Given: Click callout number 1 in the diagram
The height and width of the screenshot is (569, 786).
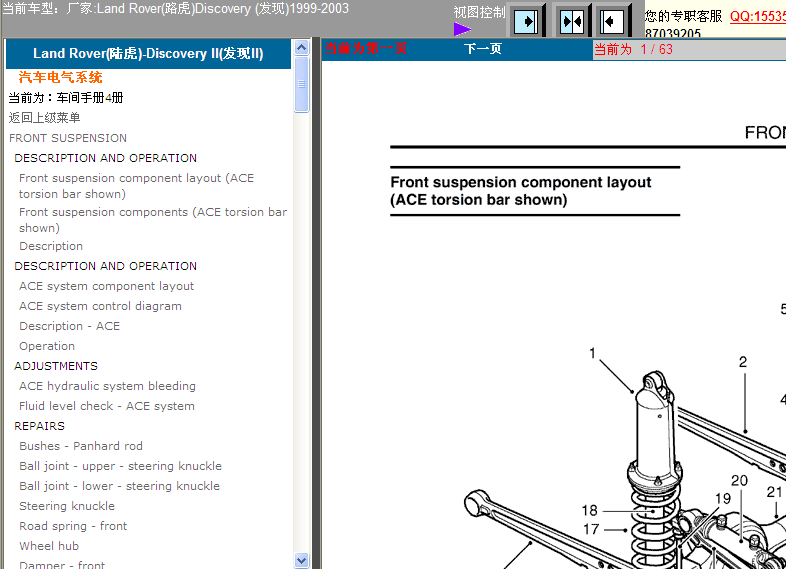Looking at the screenshot, I should (x=593, y=353).
